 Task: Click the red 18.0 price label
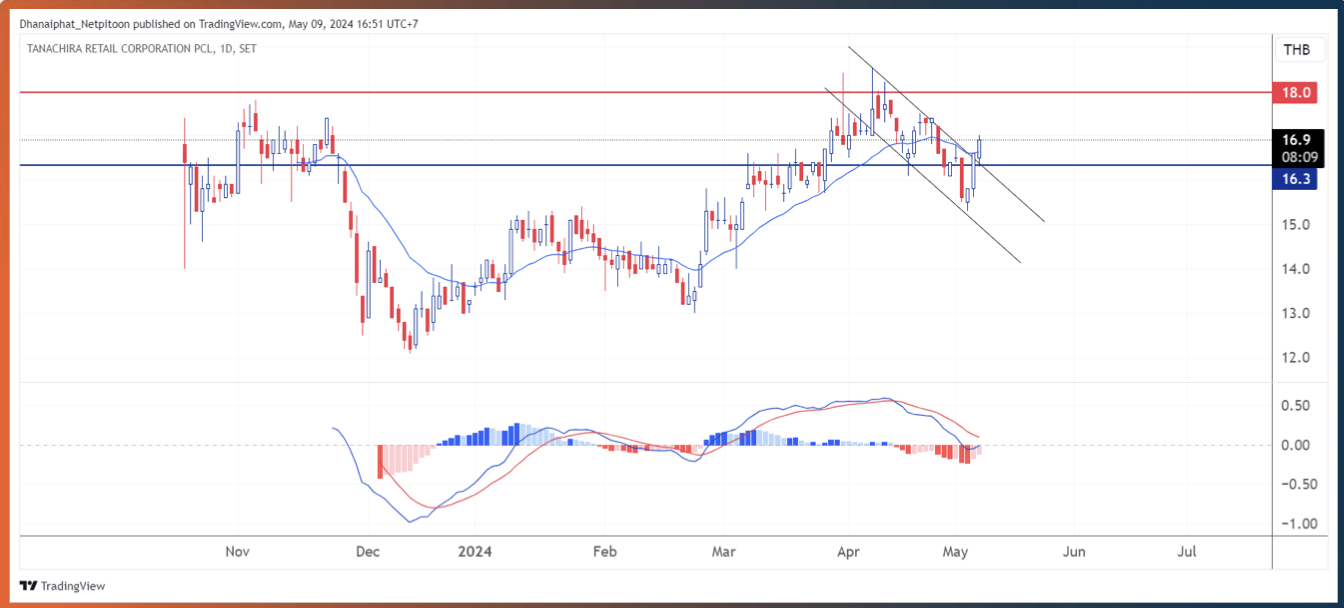click(1297, 92)
